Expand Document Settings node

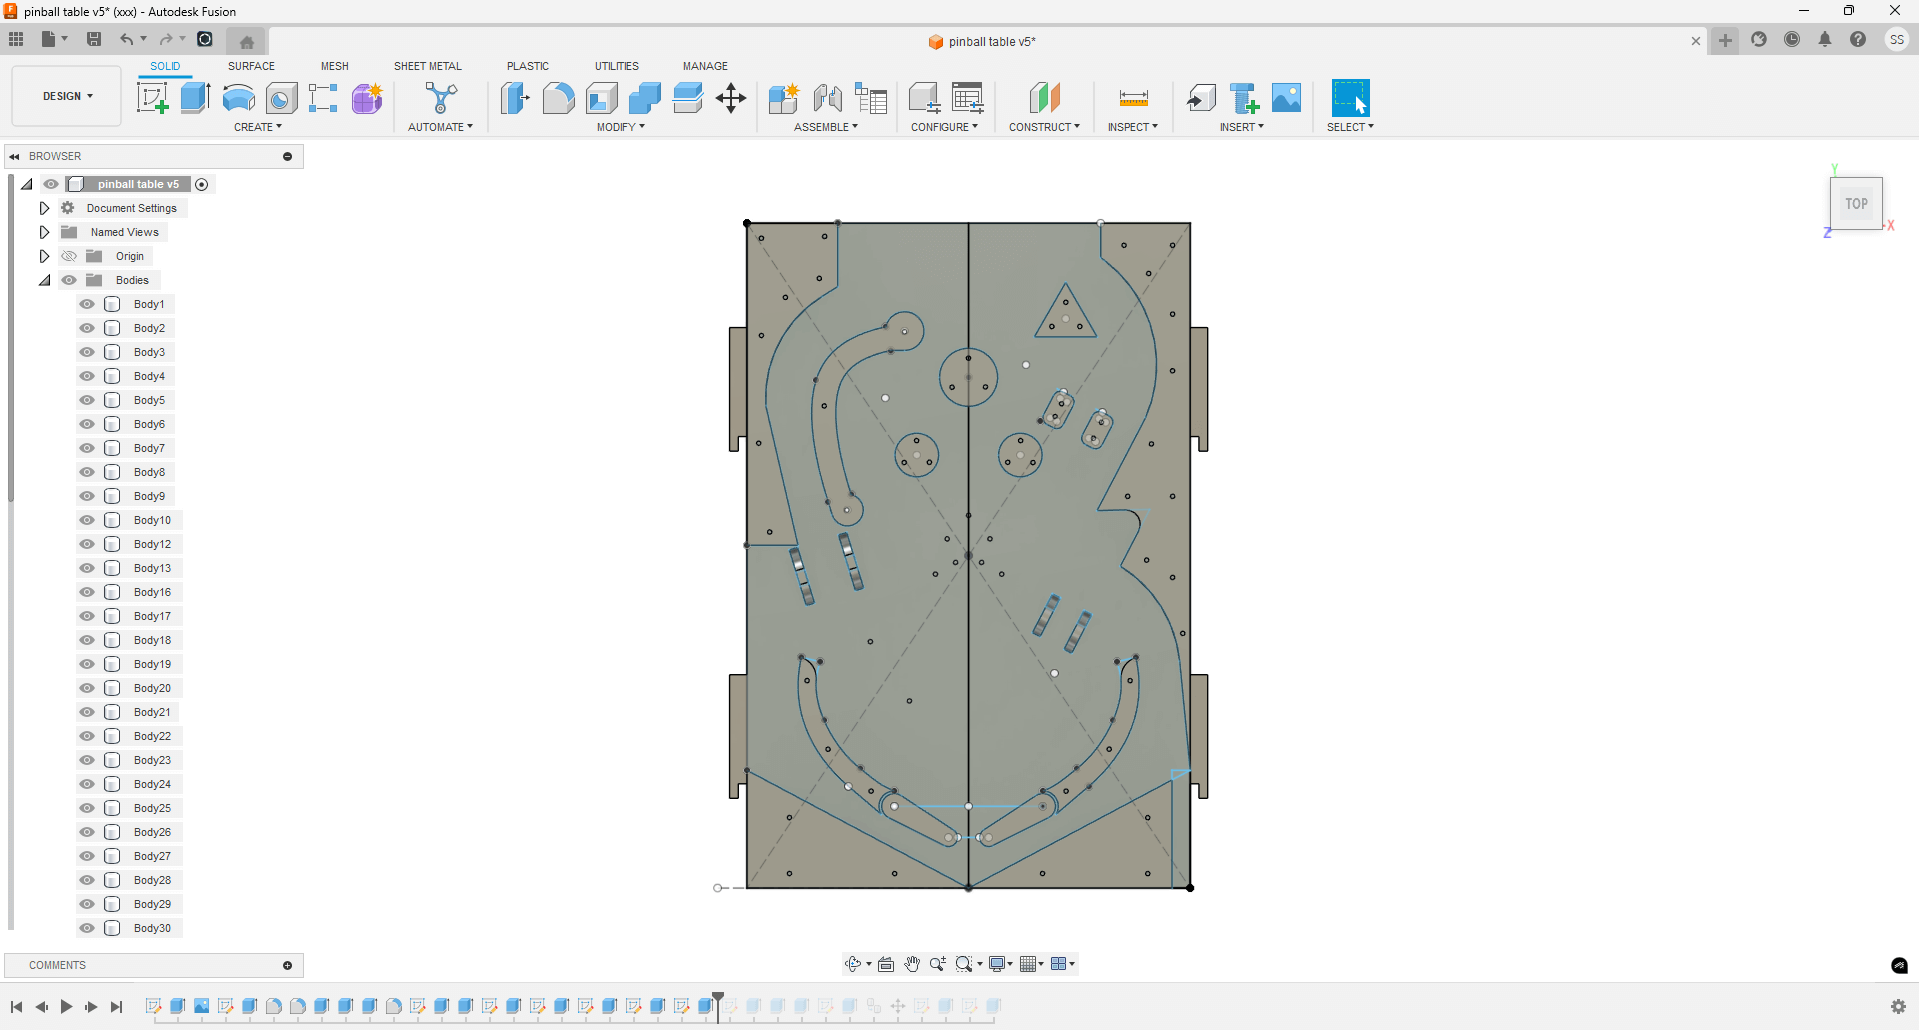tap(44, 208)
